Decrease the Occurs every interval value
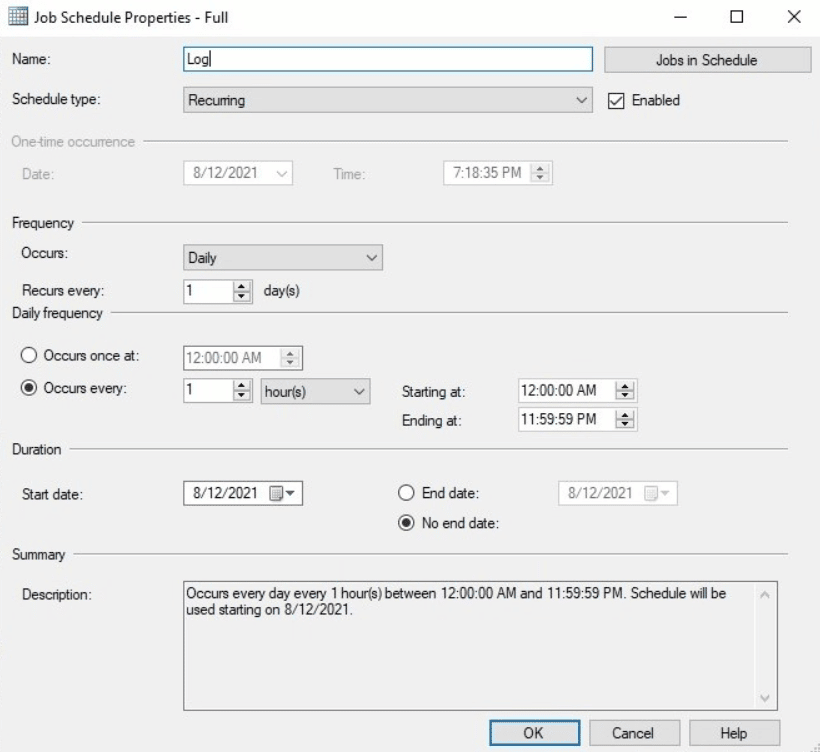The width and height of the screenshot is (820, 752). point(242,395)
